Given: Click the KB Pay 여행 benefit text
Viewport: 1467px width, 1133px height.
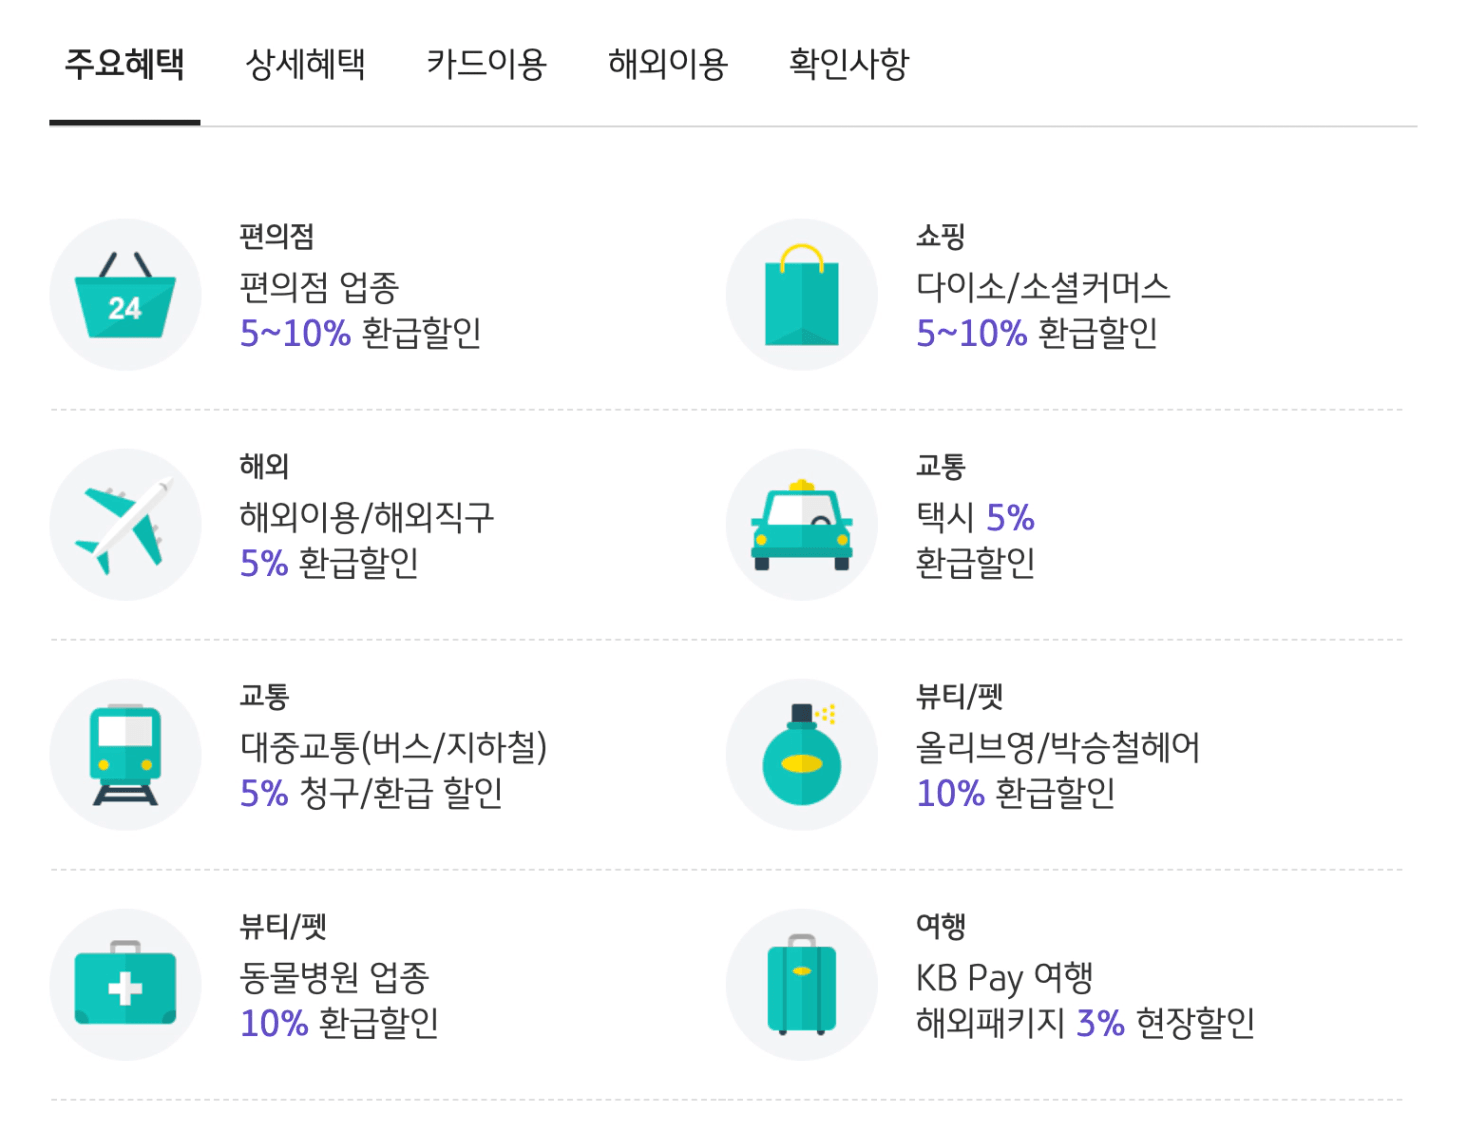Looking at the screenshot, I should tap(1004, 977).
